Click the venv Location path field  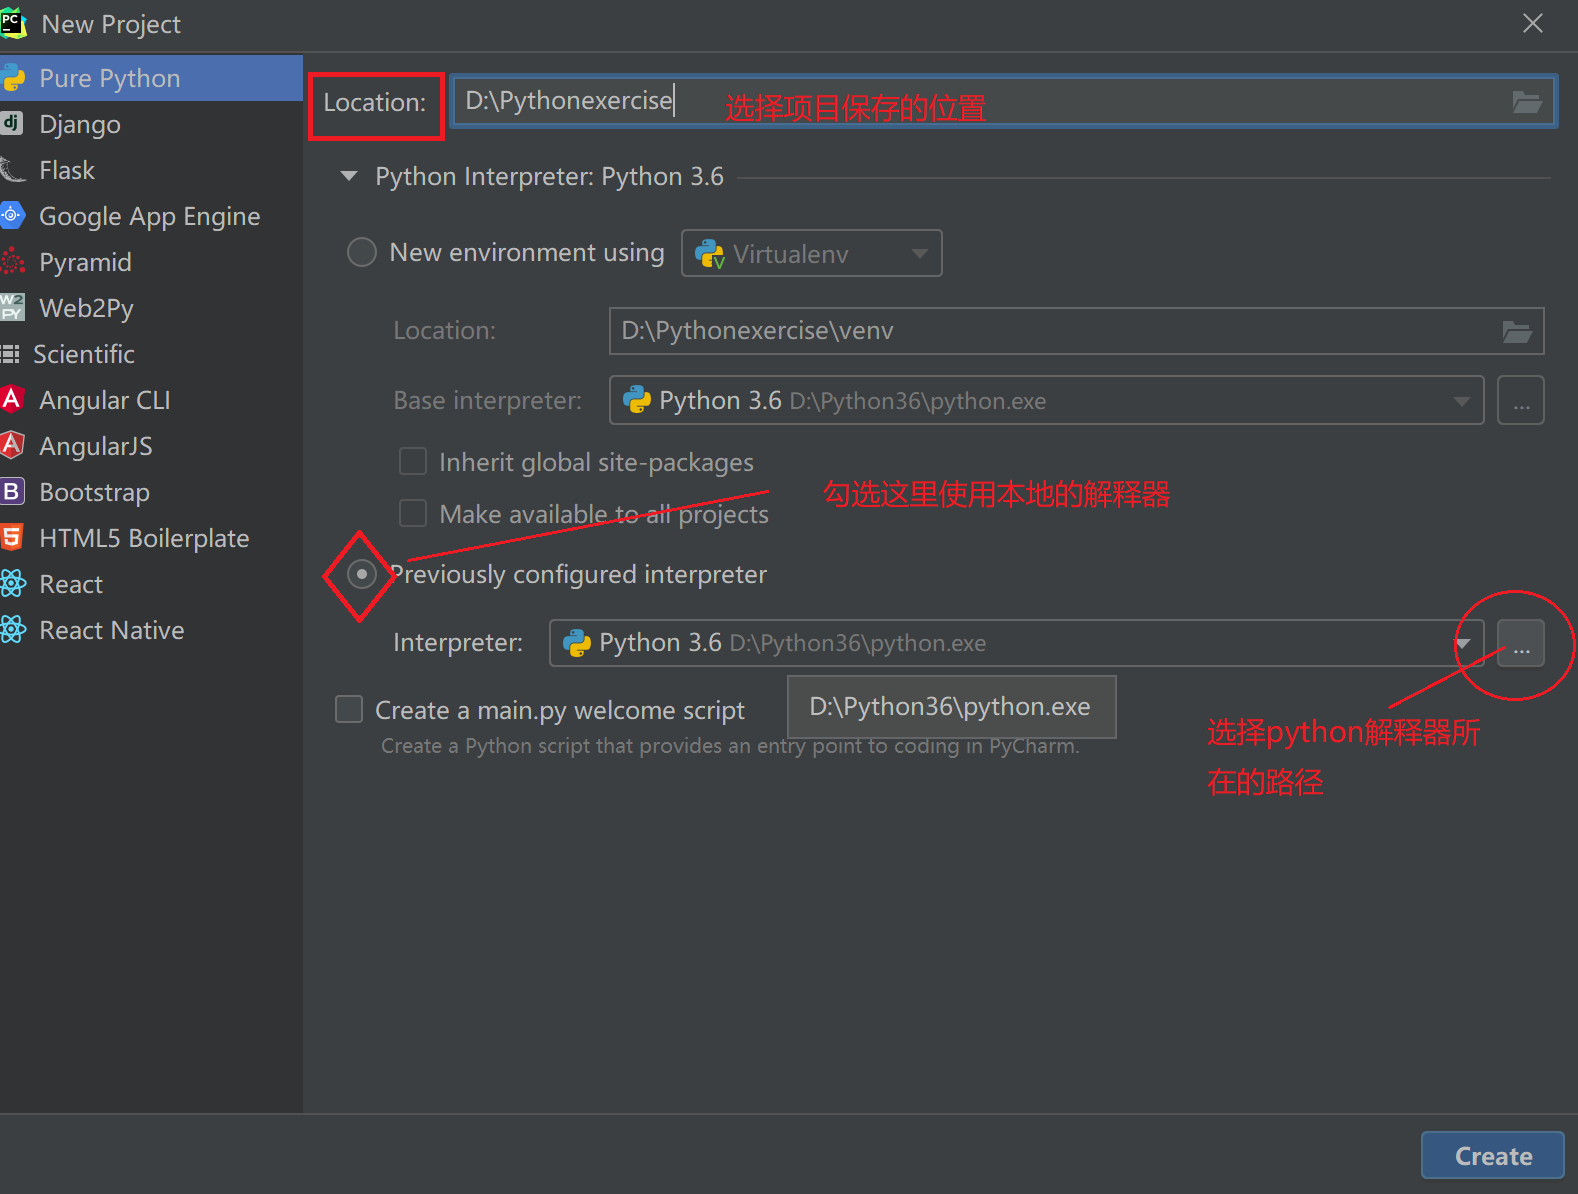click(1076, 331)
